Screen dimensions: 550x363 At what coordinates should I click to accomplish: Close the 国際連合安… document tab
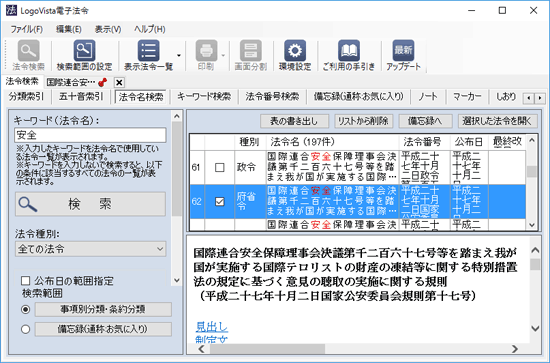[x=119, y=82]
